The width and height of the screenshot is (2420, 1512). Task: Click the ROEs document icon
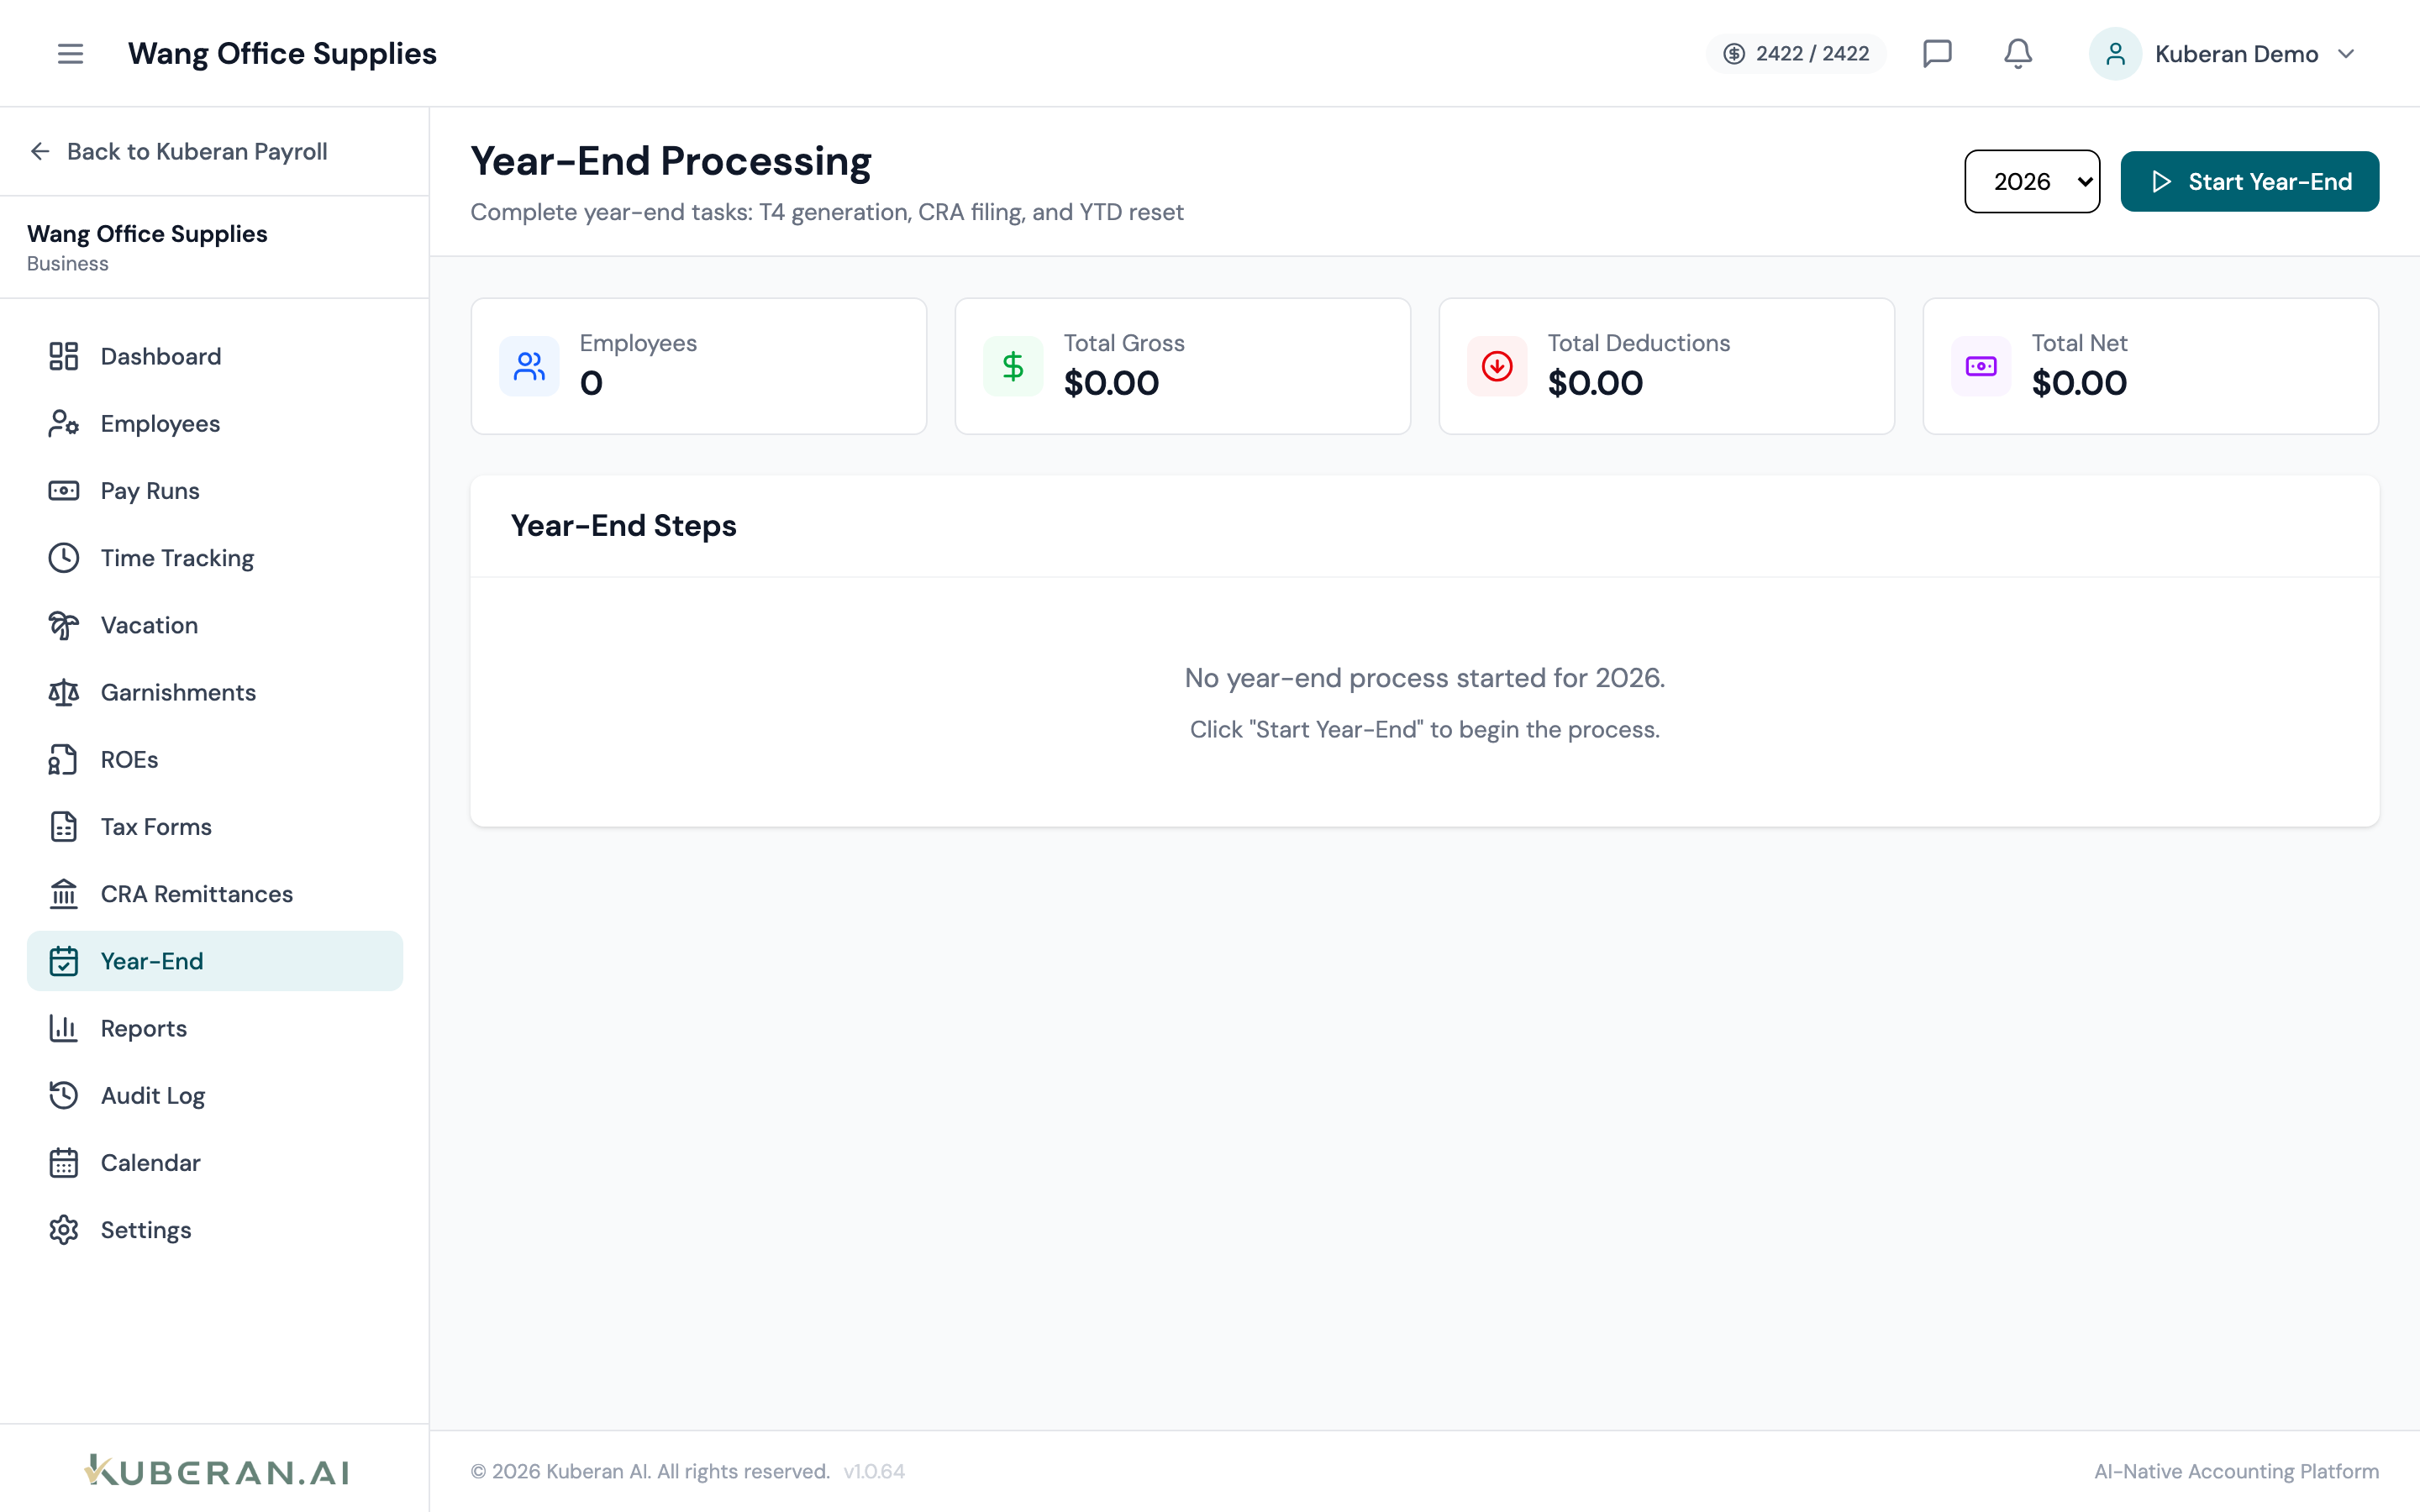64,760
